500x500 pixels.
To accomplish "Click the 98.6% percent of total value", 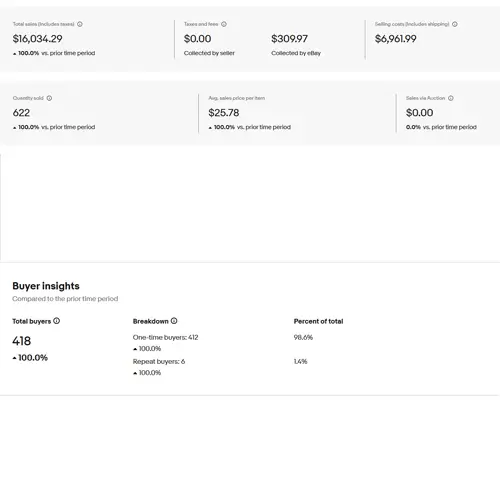I will pyautogui.click(x=303, y=337).
